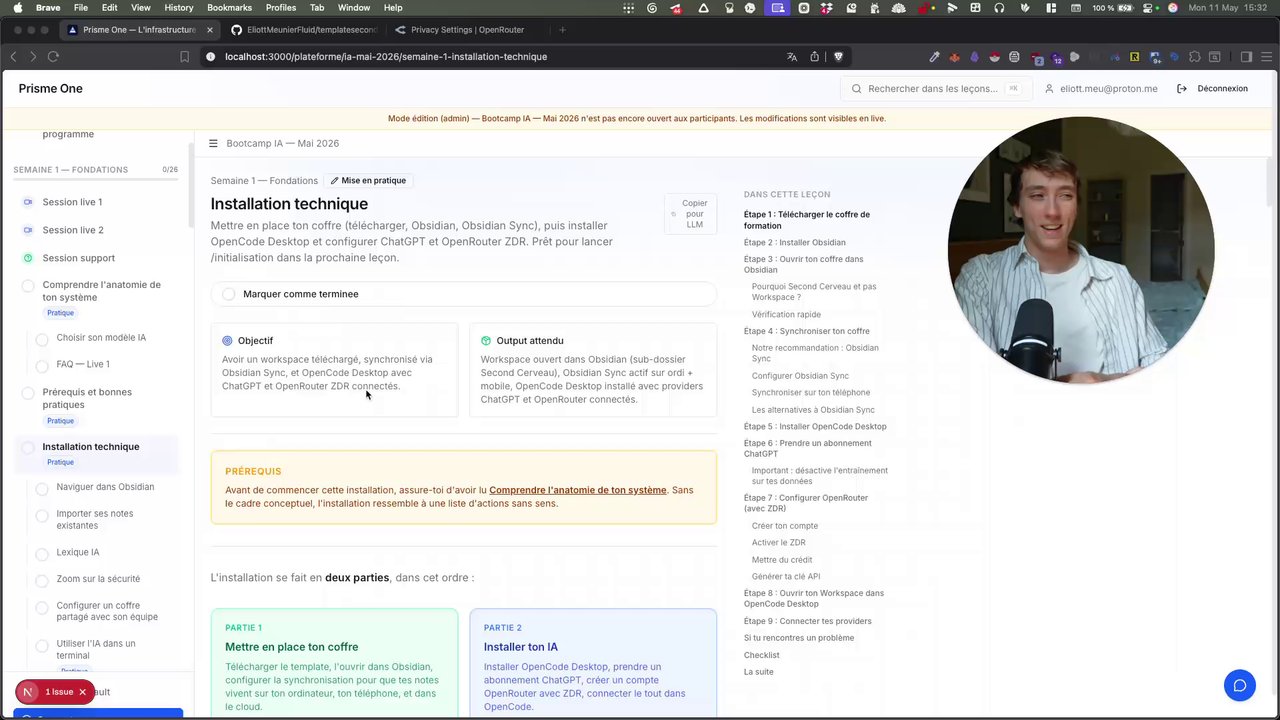The width and height of the screenshot is (1280, 720).
Task: Click the Semaine 1 — Fondations section header in sidebar
Action: 71,170
